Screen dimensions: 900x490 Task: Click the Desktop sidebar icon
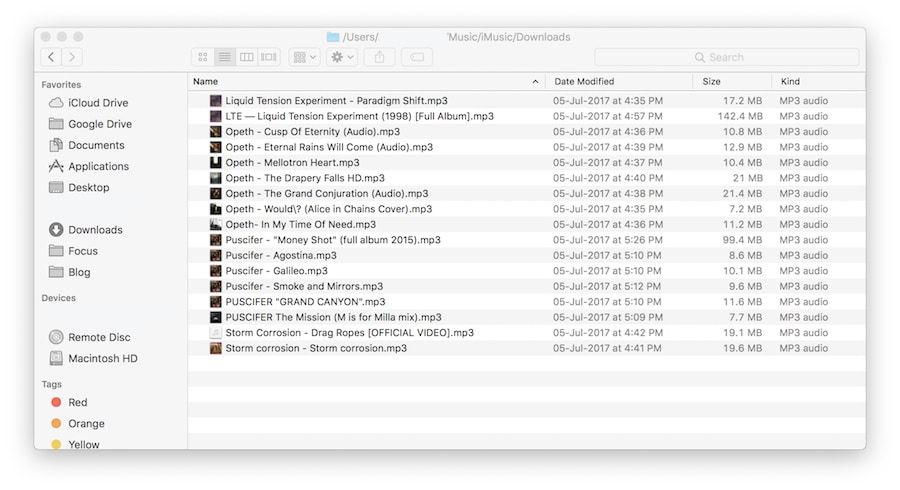[x=56, y=188]
